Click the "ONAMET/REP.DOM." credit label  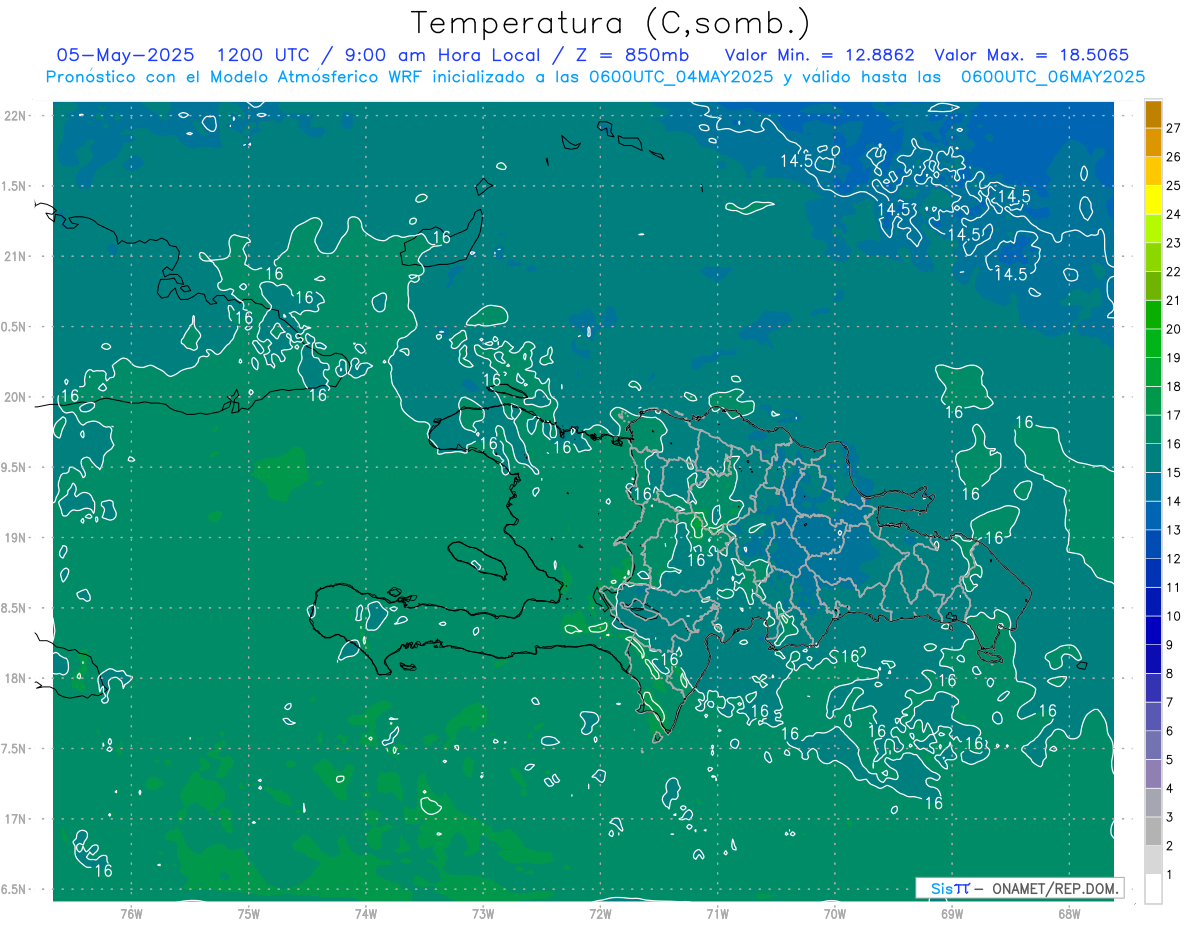point(1055,888)
